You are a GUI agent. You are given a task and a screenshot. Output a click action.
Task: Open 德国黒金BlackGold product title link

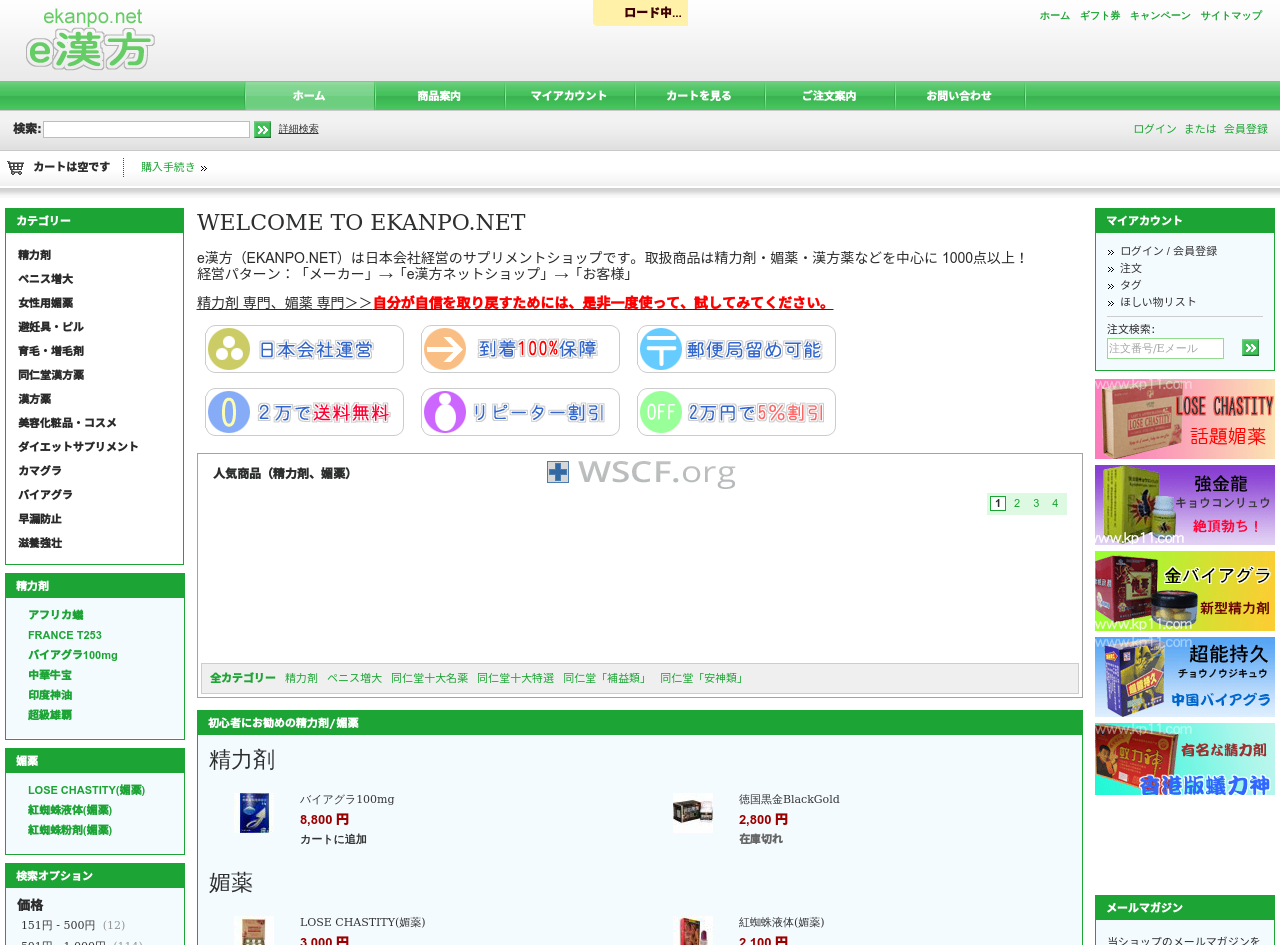click(789, 799)
